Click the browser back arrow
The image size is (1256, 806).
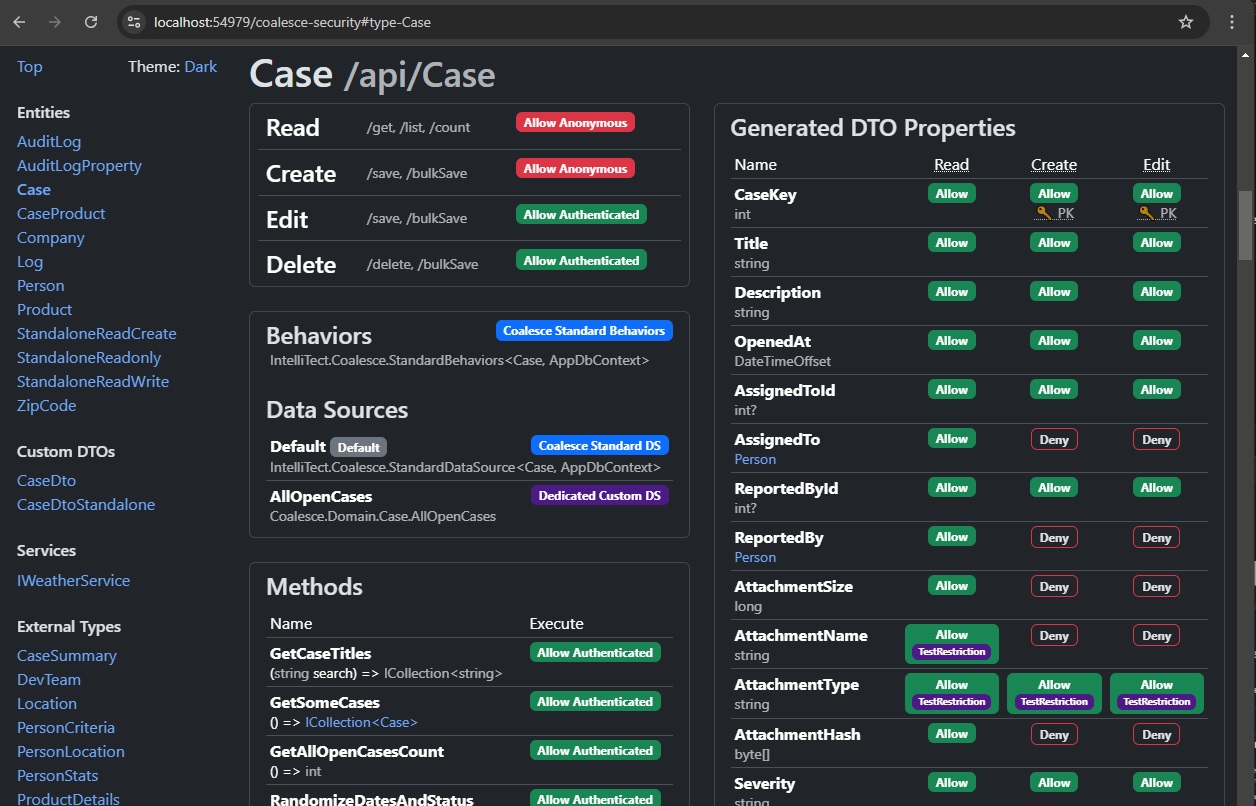20,22
